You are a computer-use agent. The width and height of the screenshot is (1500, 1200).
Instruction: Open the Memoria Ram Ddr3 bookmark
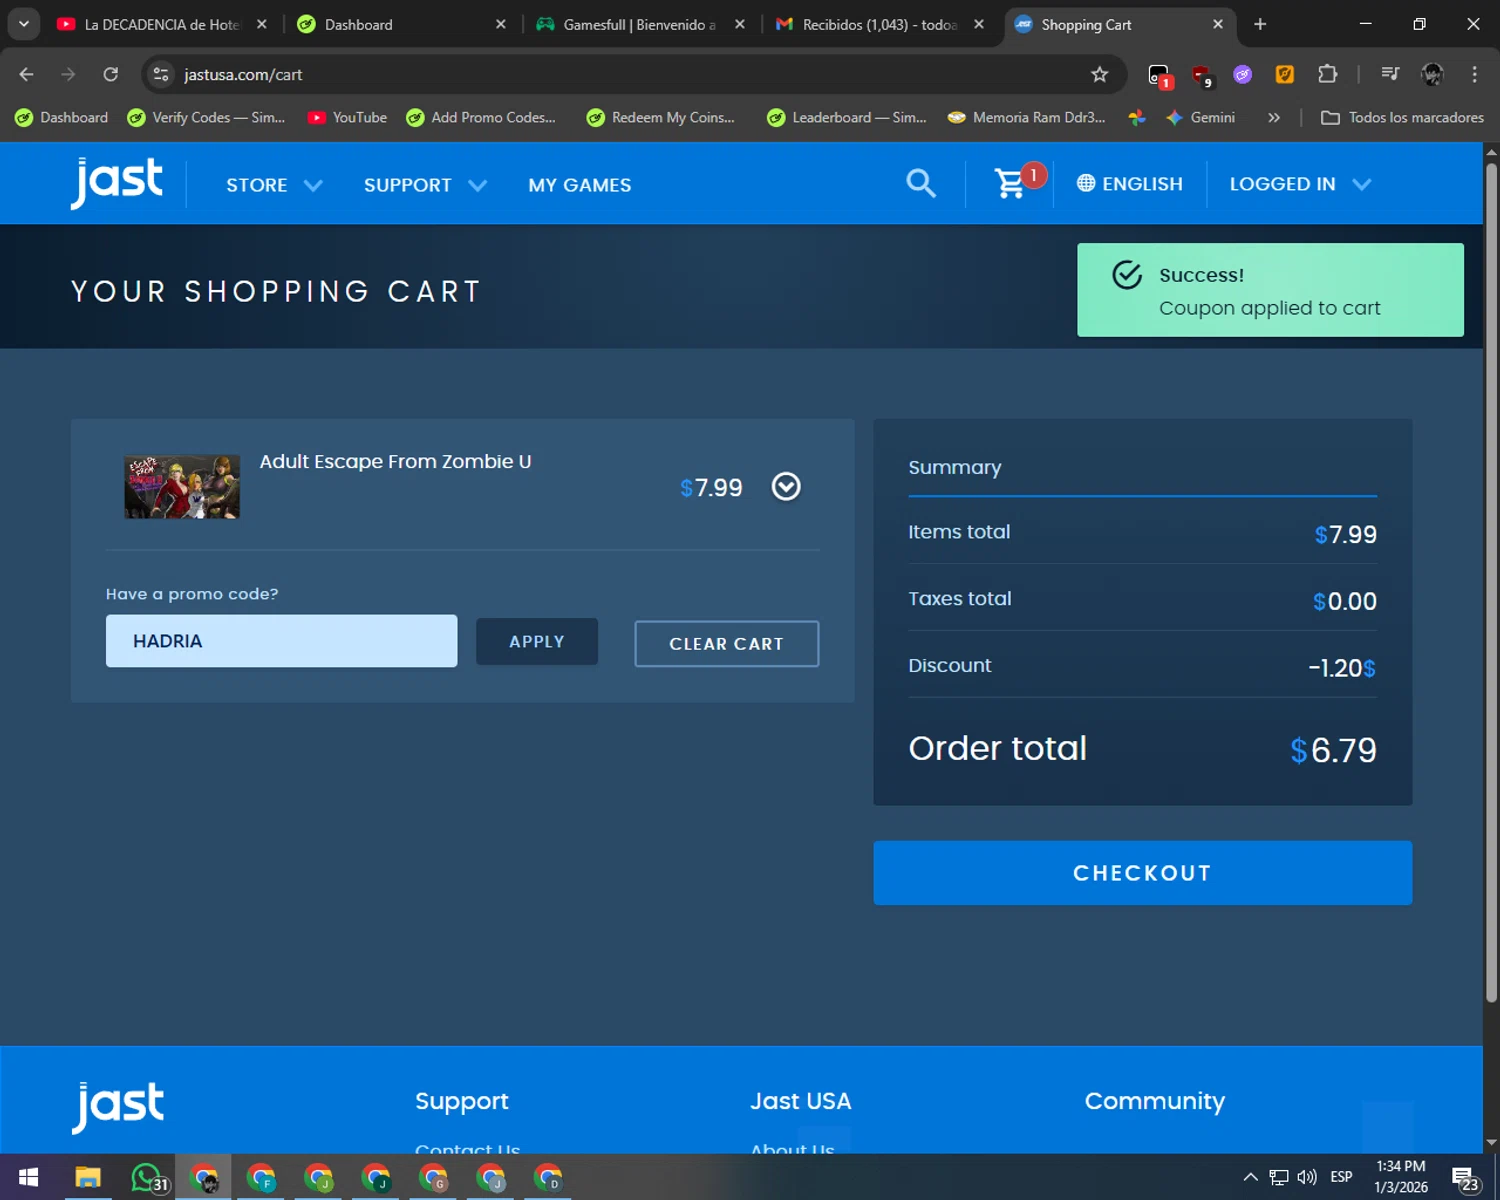pyautogui.click(x=1027, y=117)
